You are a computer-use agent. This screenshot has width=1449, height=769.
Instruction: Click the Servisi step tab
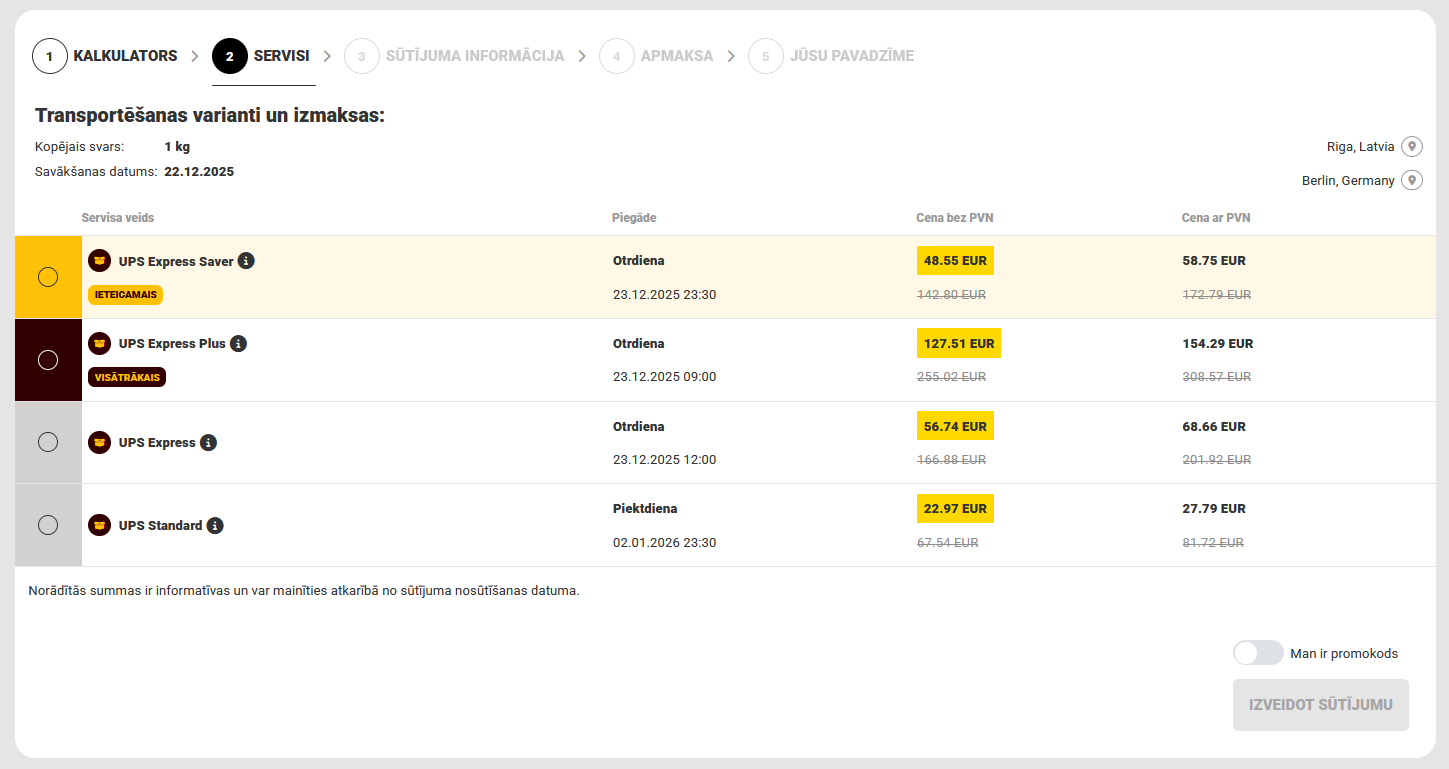[x=262, y=56]
